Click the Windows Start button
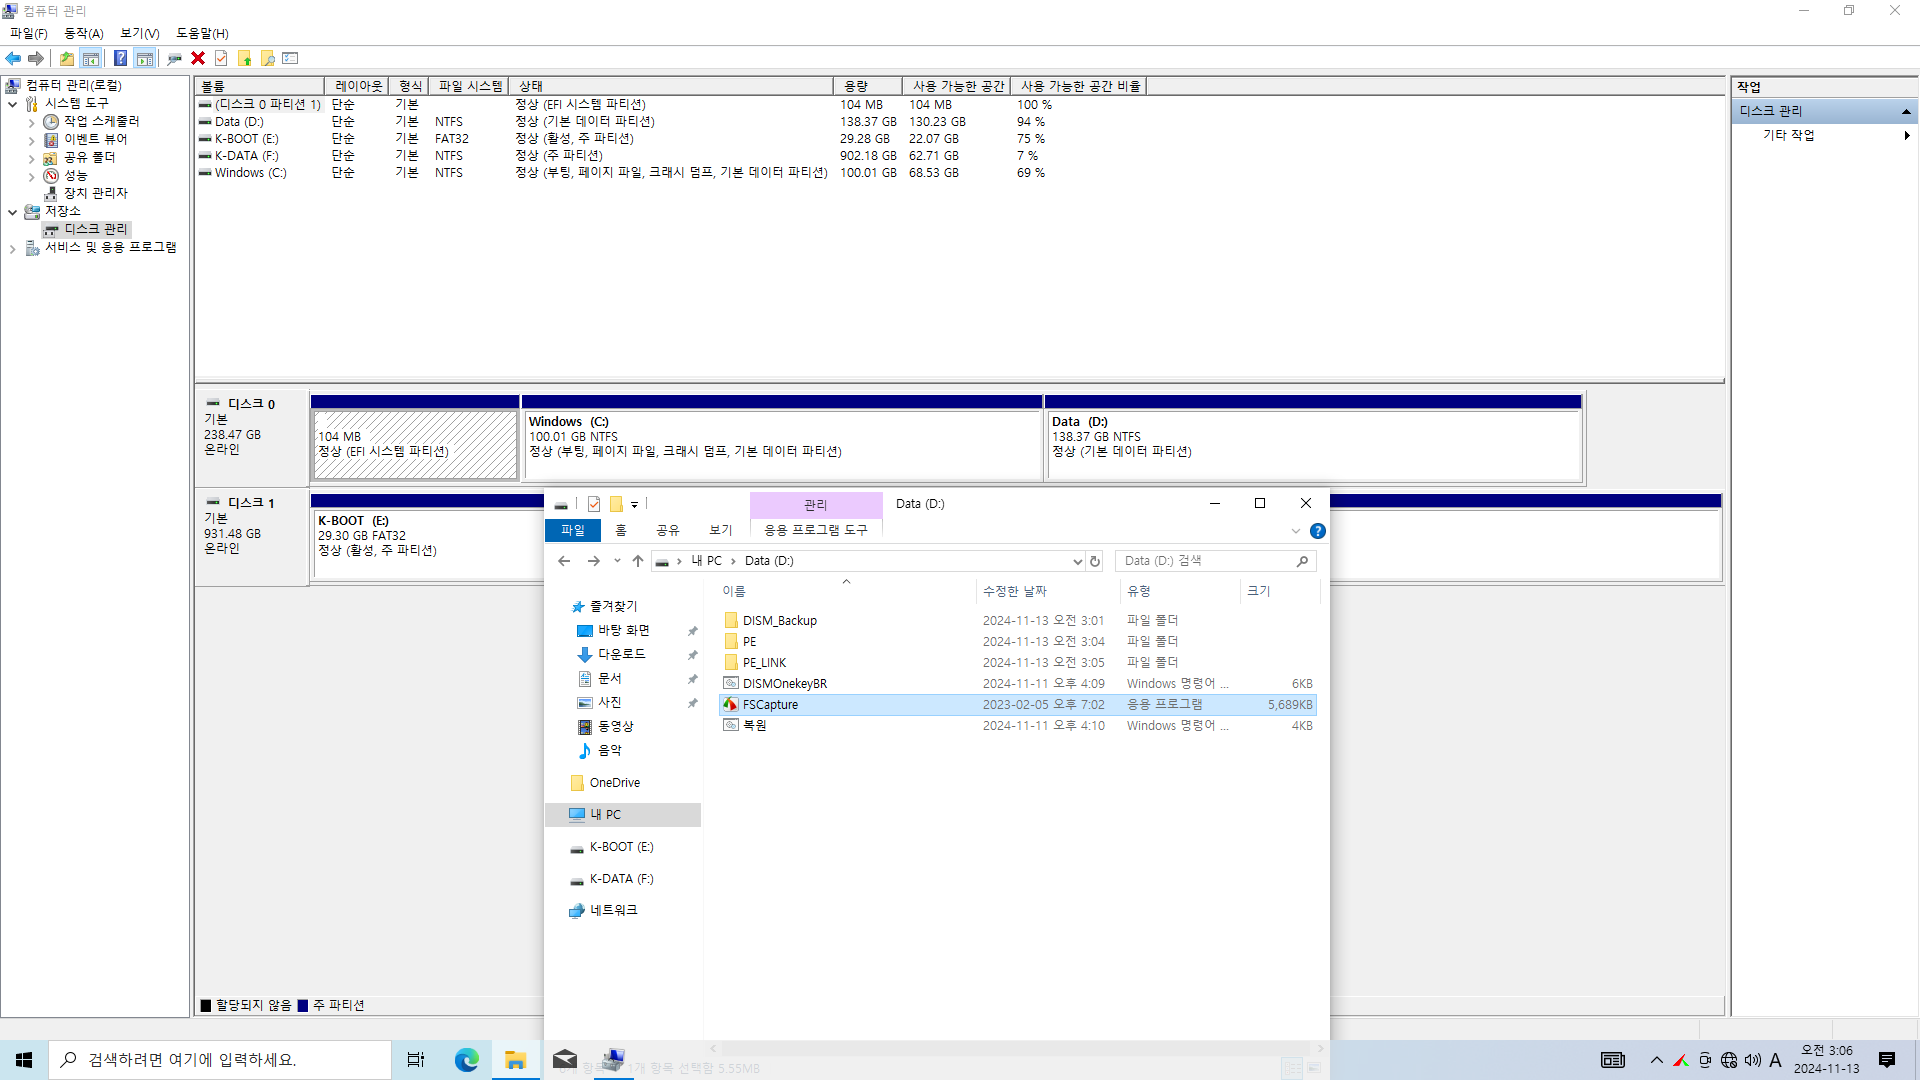The image size is (1920, 1080). pyautogui.click(x=24, y=1060)
